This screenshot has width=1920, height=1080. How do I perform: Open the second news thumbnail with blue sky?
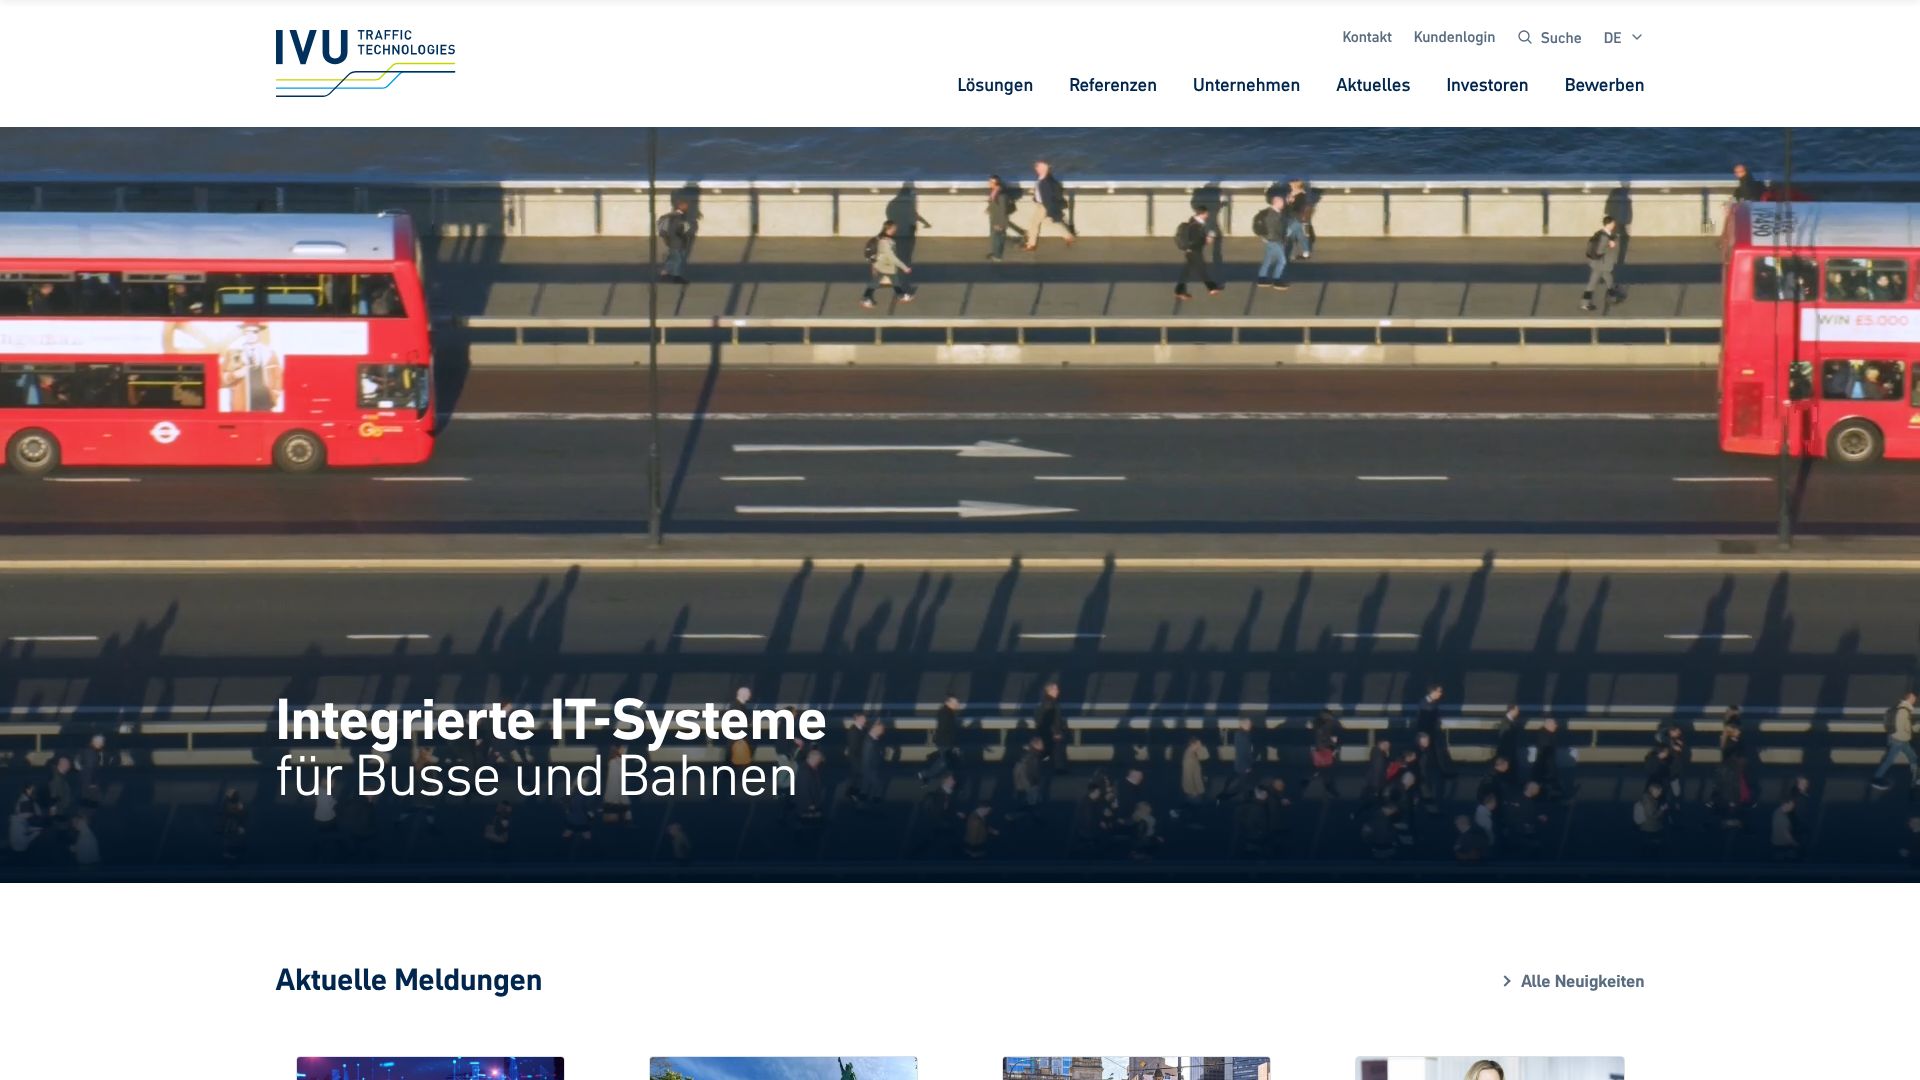click(x=783, y=1068)
